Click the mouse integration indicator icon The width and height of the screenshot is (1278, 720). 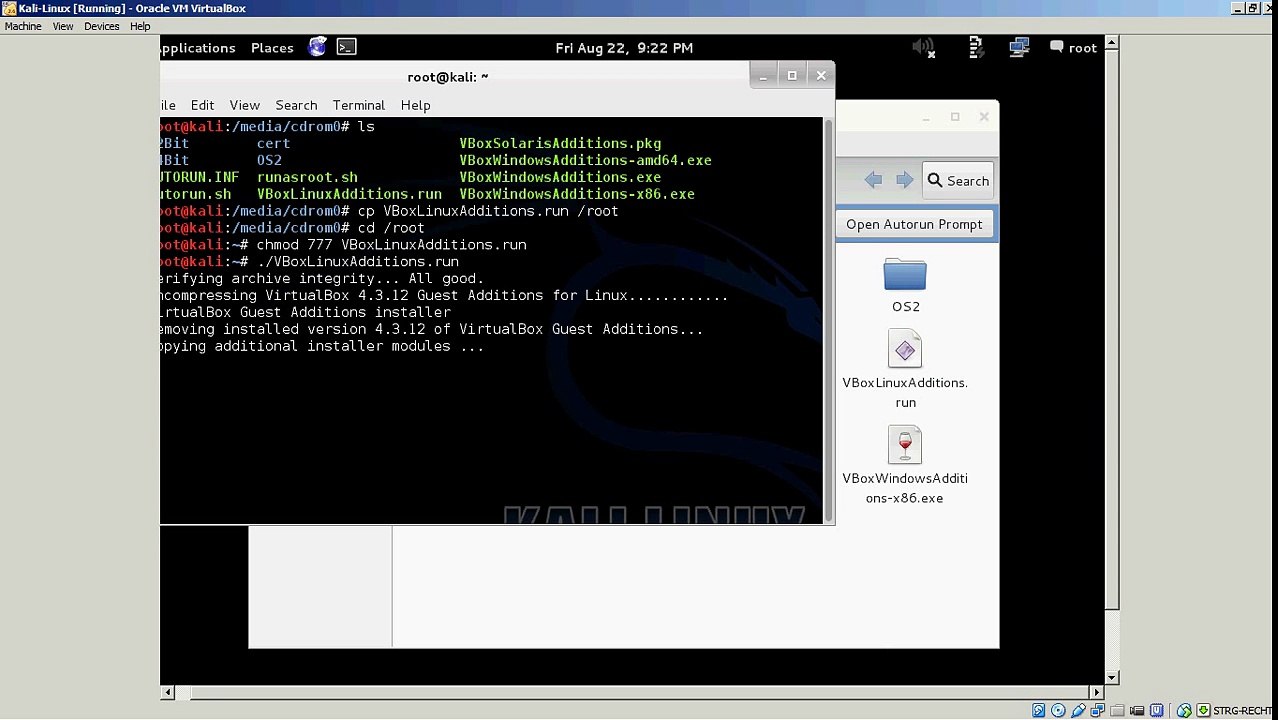tap(1184, 710)
